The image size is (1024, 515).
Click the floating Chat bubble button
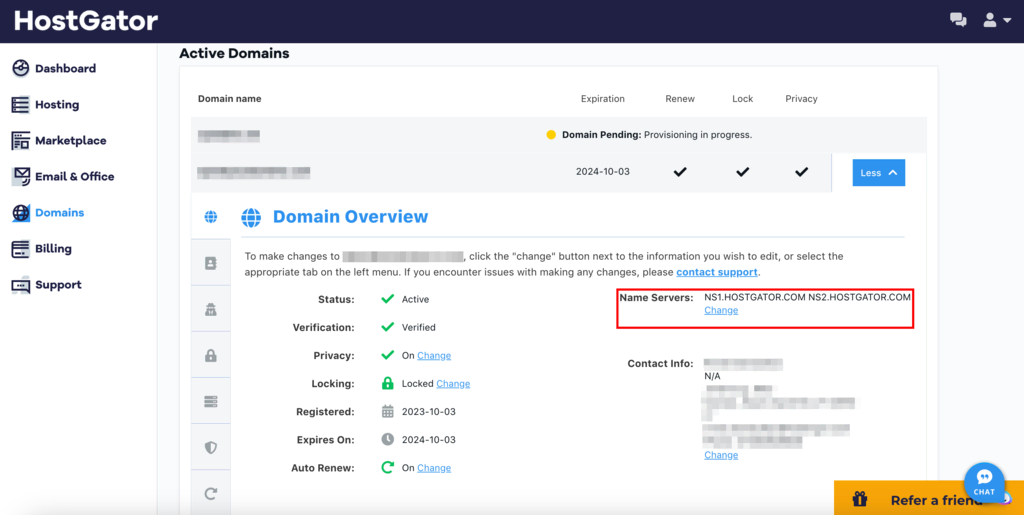point(984,482)
